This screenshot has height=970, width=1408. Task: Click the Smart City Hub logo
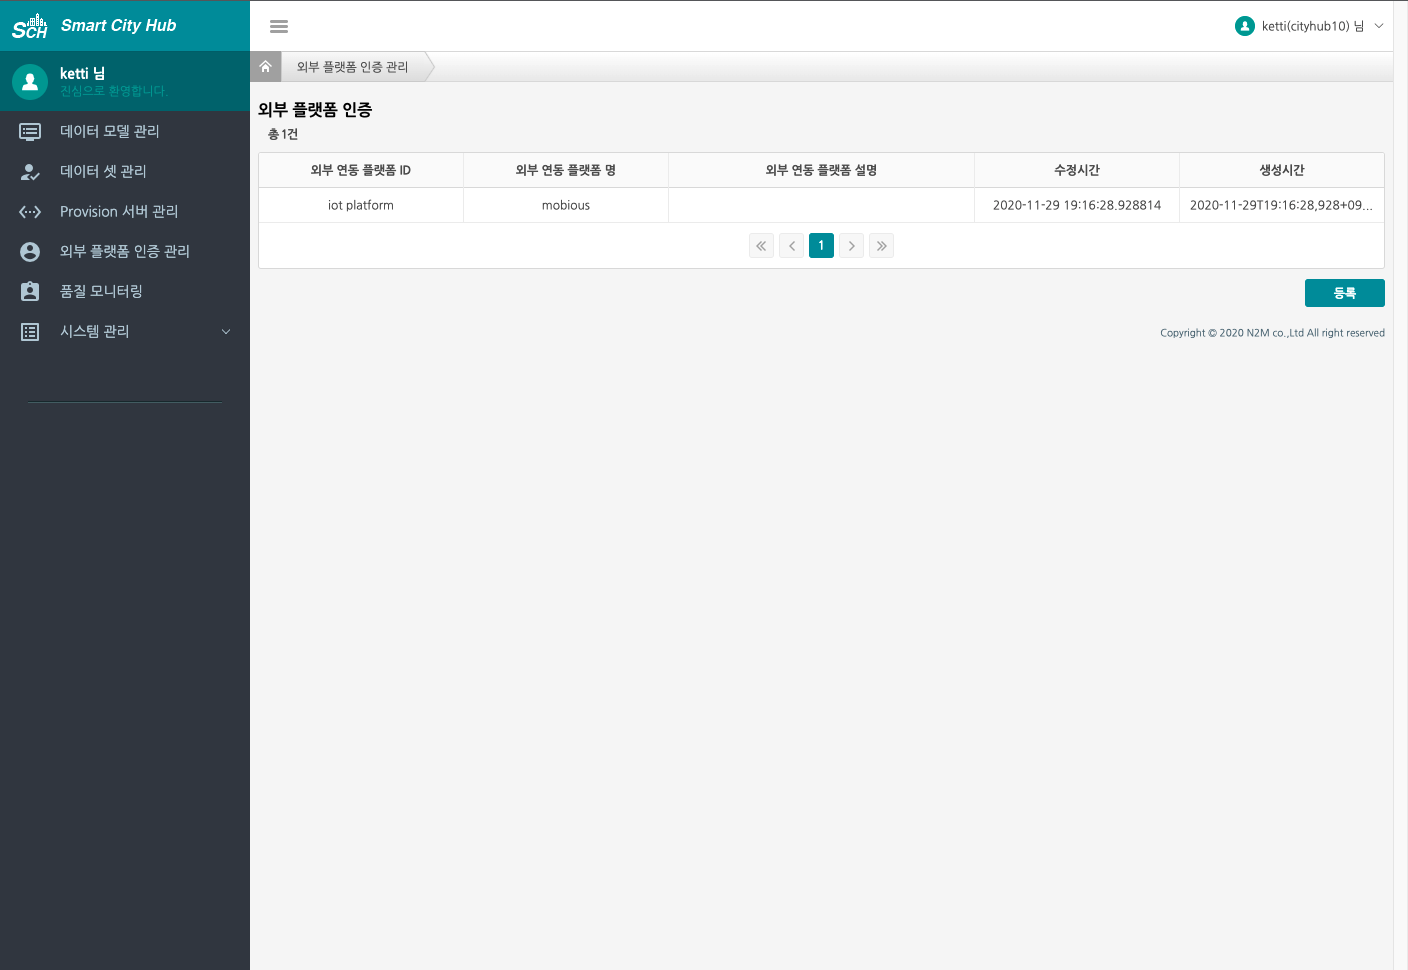click(x=94, y=26)
